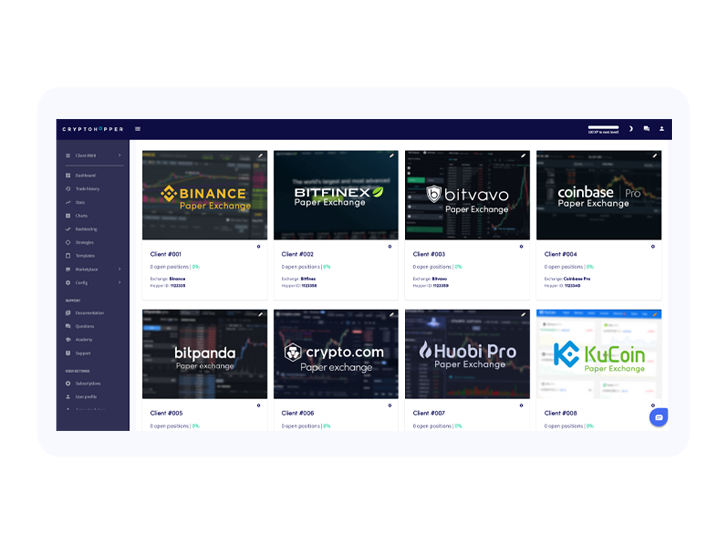
Task: Open the Questions sidebar item
Action: pos(84,326)
